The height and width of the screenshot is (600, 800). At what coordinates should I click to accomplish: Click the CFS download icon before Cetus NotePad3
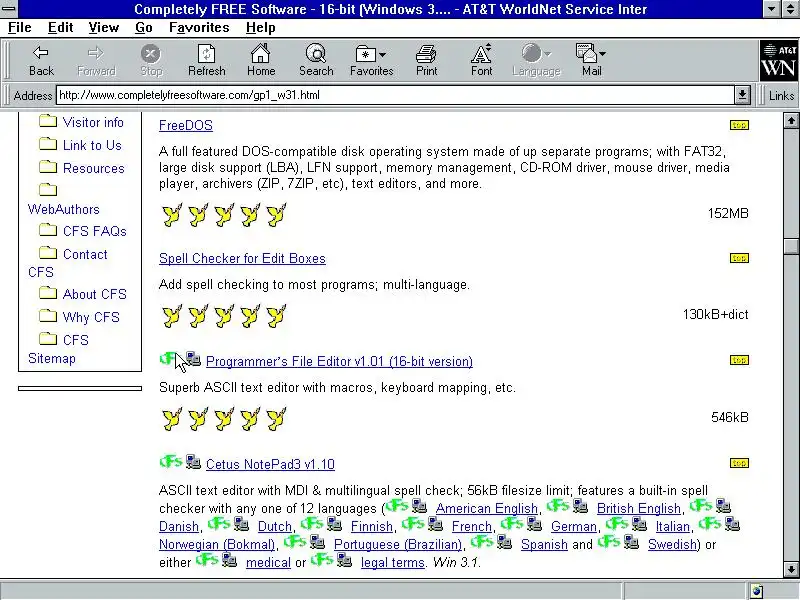point(170,462)
